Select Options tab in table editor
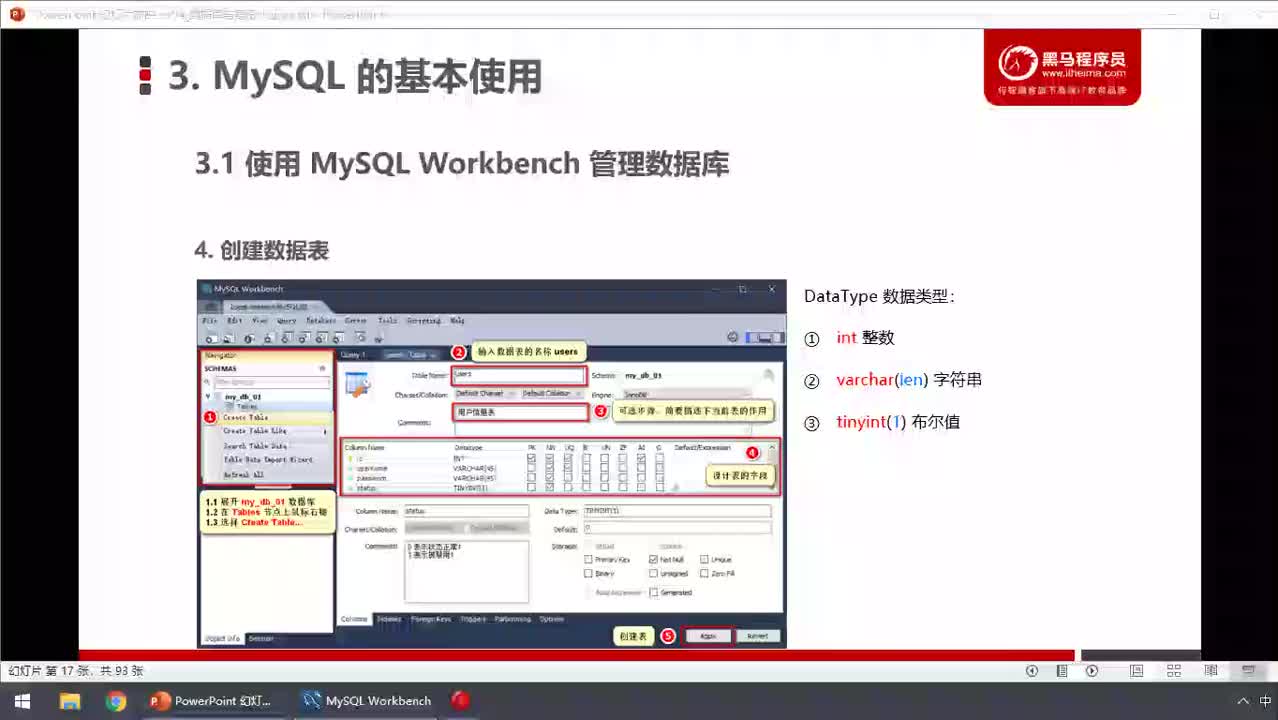The width and height of the screenshot is (1278, 720). [551, 619]
